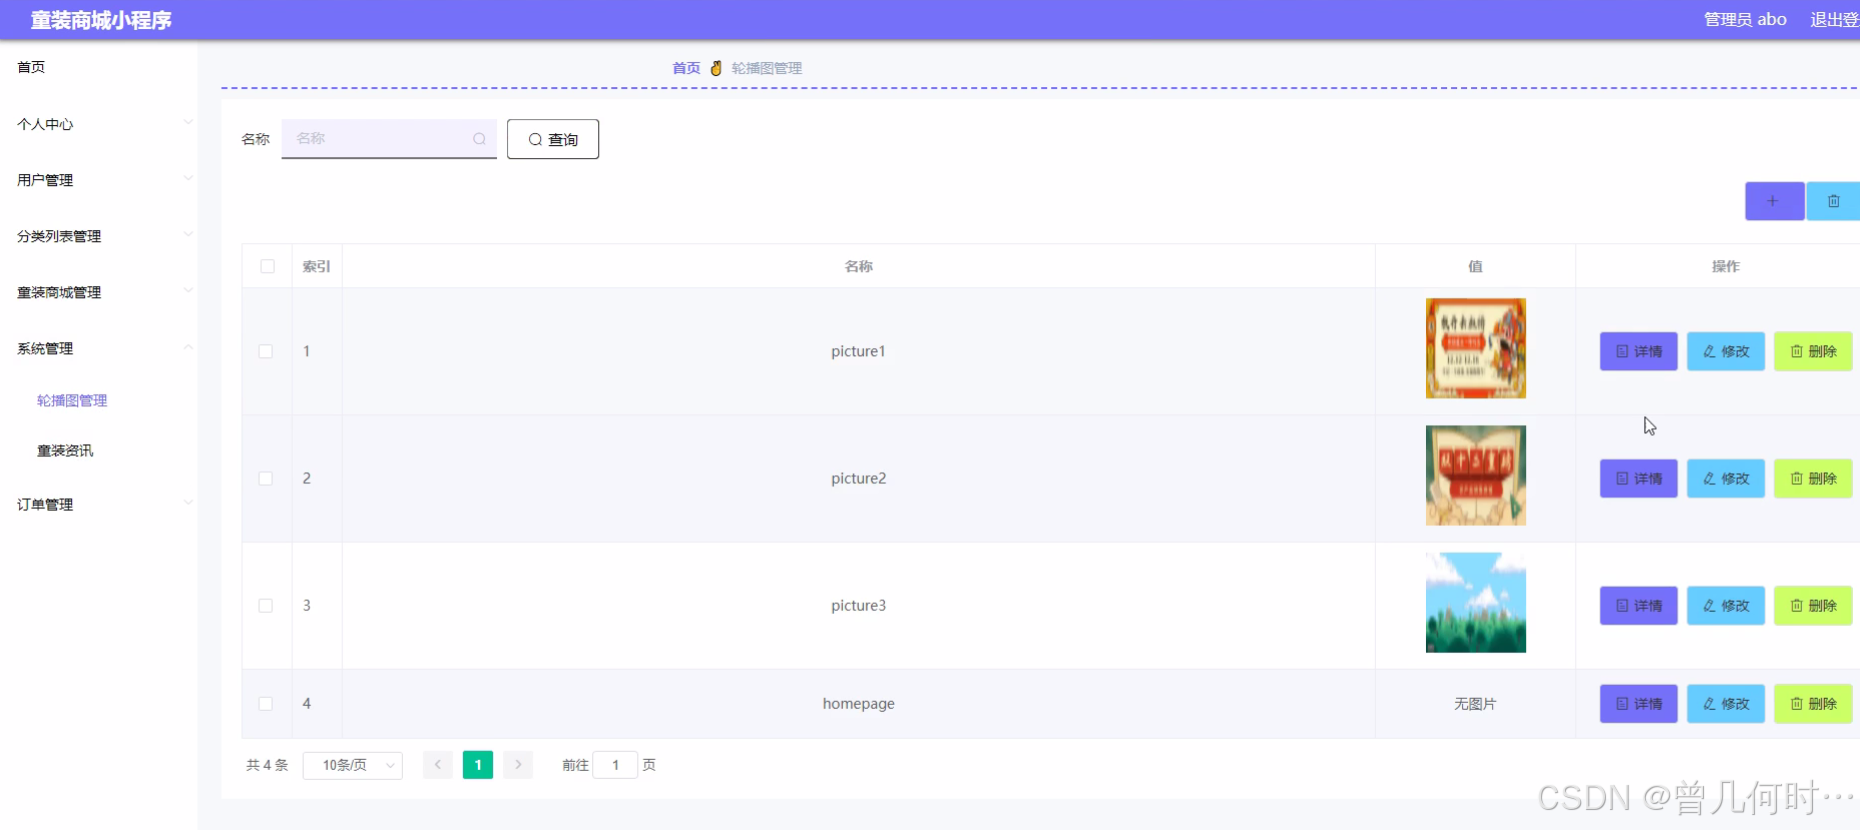The image size is (1860, 830).
Task: Select 童装资讯 submenu item
Action: click(65, 450)
